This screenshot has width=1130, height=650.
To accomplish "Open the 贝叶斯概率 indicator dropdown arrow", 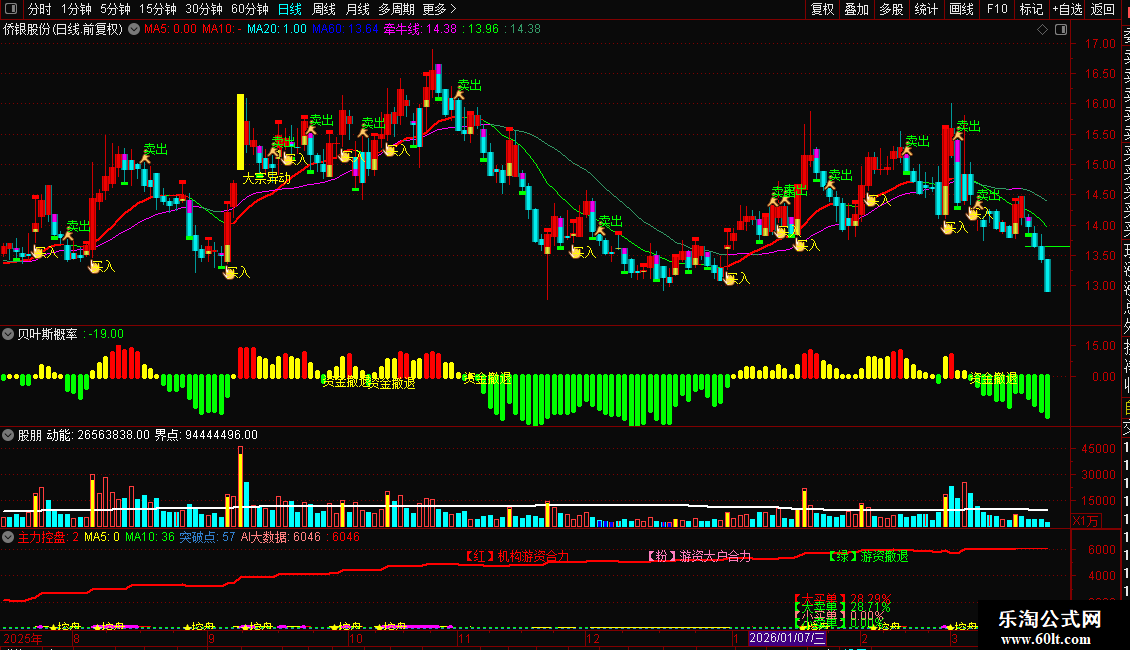I will click(x=8, y=334).
